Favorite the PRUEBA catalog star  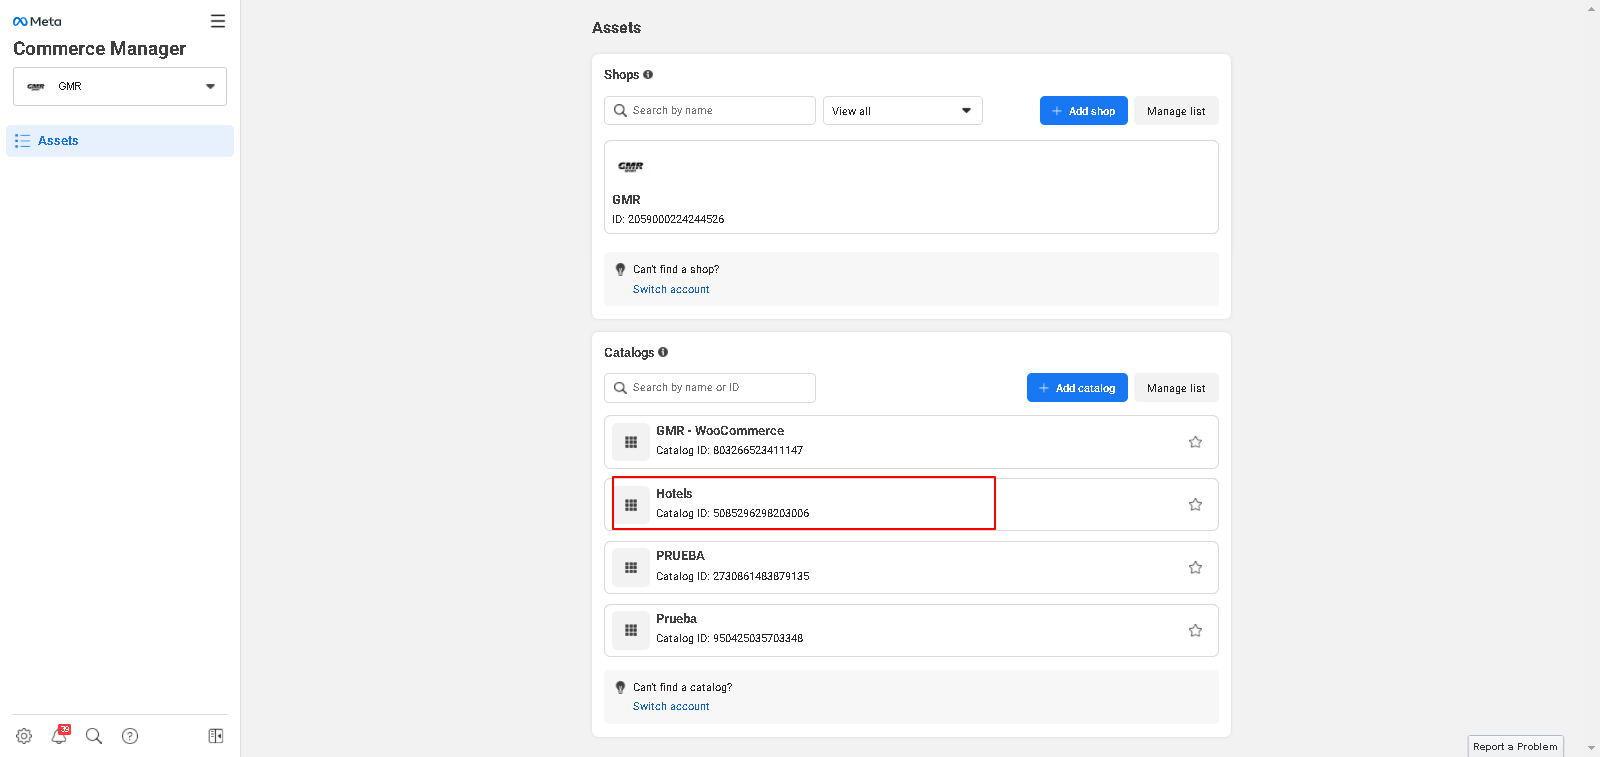click(x=1195, y=567)
